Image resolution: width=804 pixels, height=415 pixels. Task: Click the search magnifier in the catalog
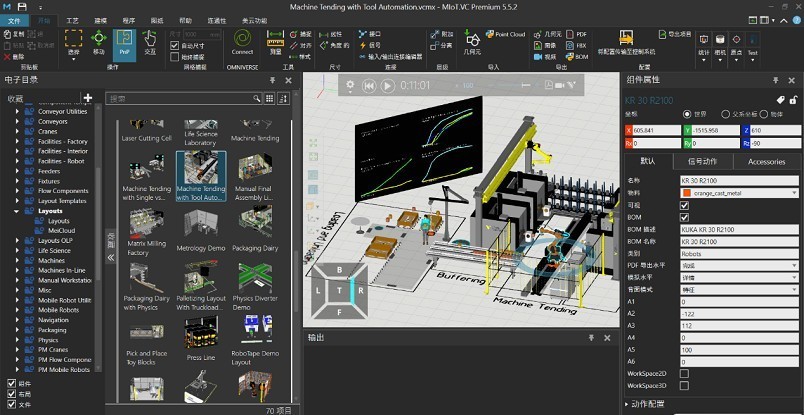tap(257, 98)
